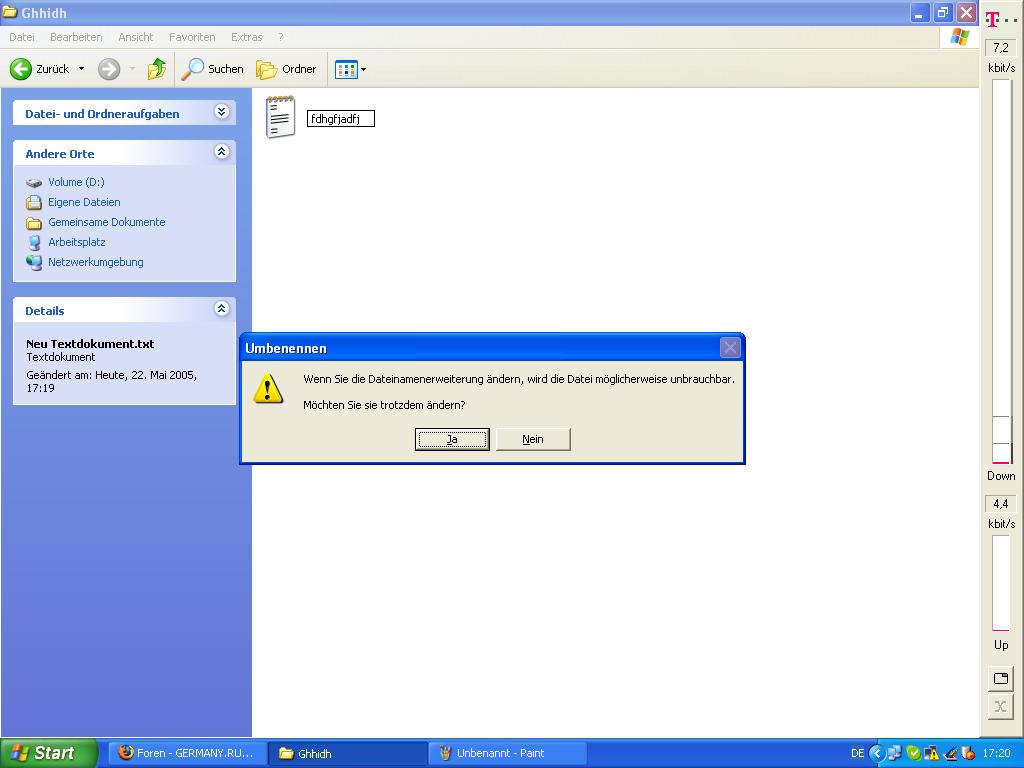The image size is (1024, 768).
Task: Click the sidebar X close button
Action: coord(1000,707)
